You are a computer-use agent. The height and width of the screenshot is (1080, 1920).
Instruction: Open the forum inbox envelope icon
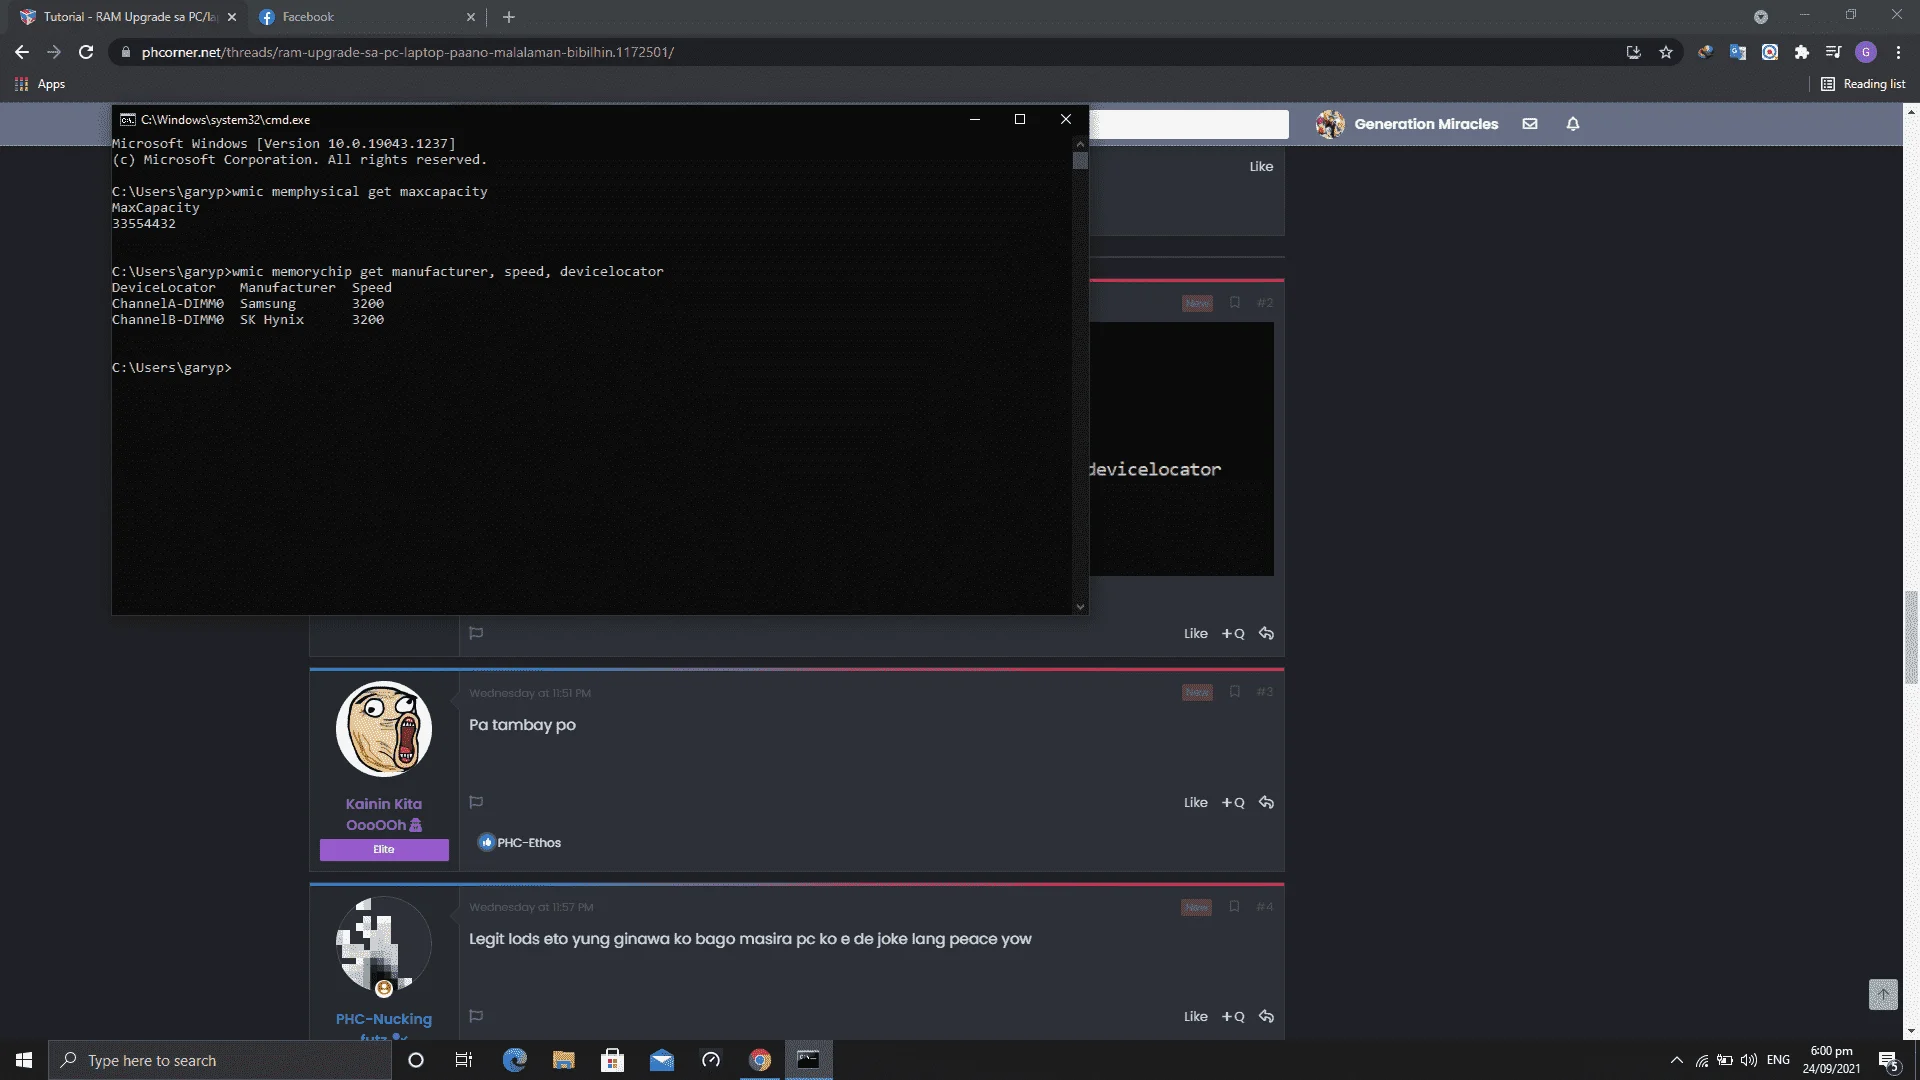click(1530, 124)
